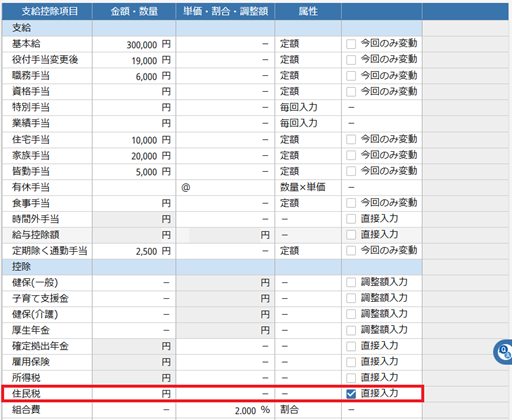Edit the 定期除く通勤手当 amount 2,500
The width and height of the screenshot is (512, 420).
point(134,251)
